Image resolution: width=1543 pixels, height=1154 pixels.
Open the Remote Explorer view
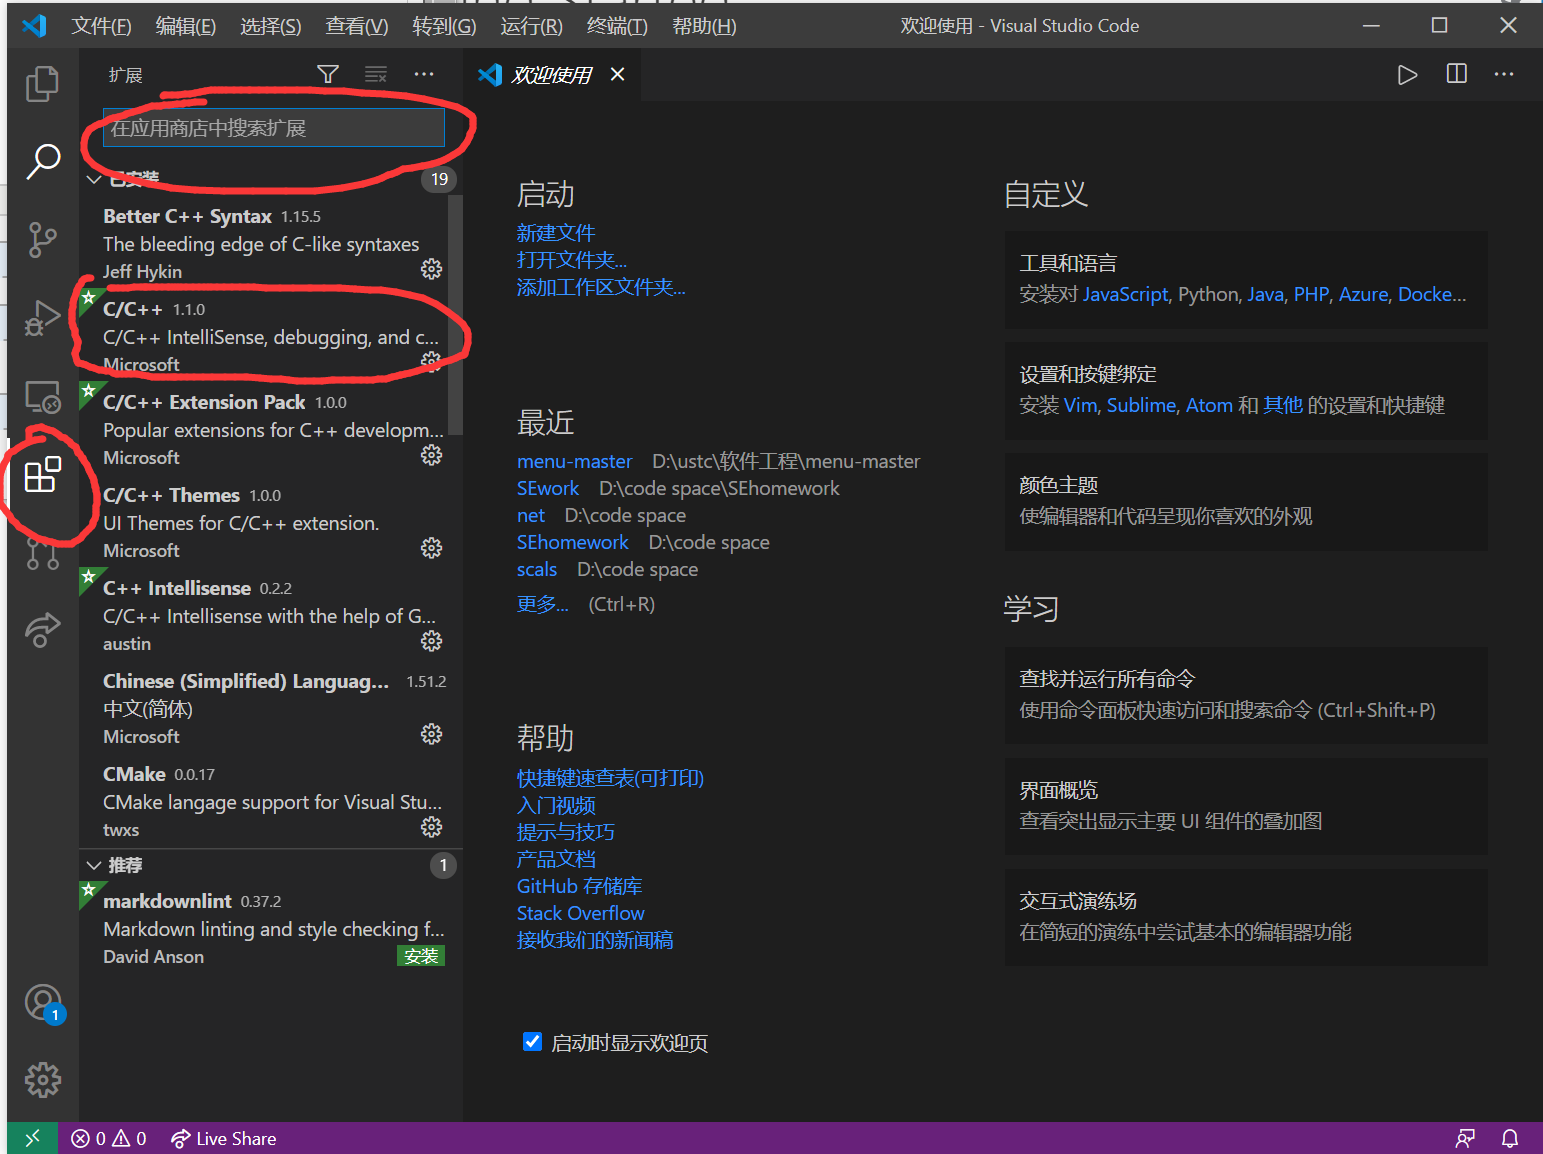coord(42,397)
